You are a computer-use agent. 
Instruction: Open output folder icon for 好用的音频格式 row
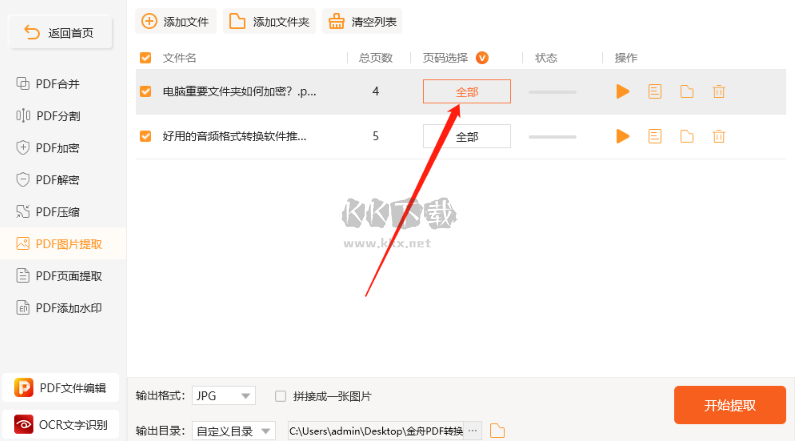(x=687, y=136)
